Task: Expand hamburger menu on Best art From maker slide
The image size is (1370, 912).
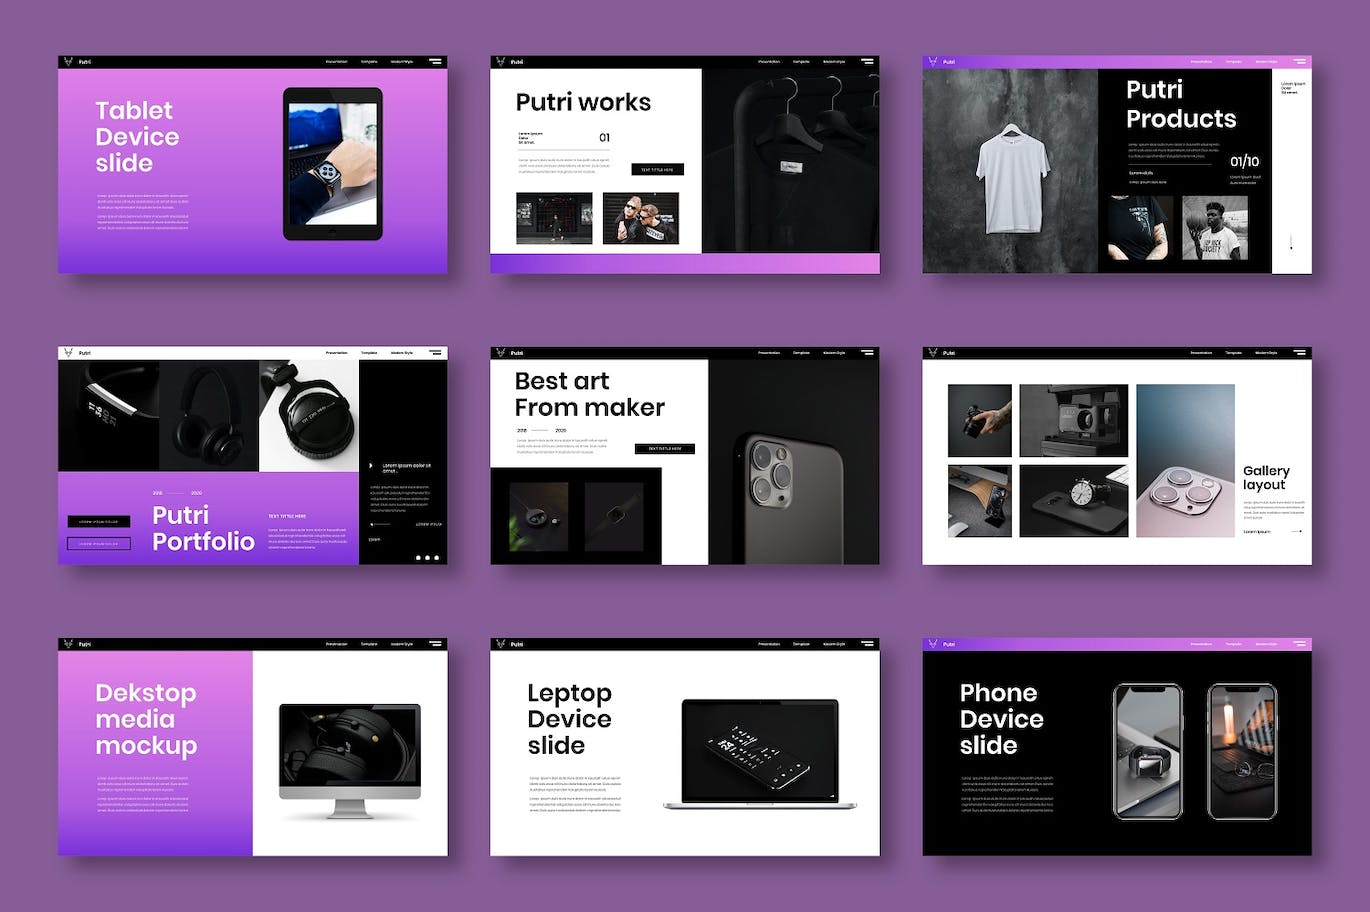Action: [867, 352]
